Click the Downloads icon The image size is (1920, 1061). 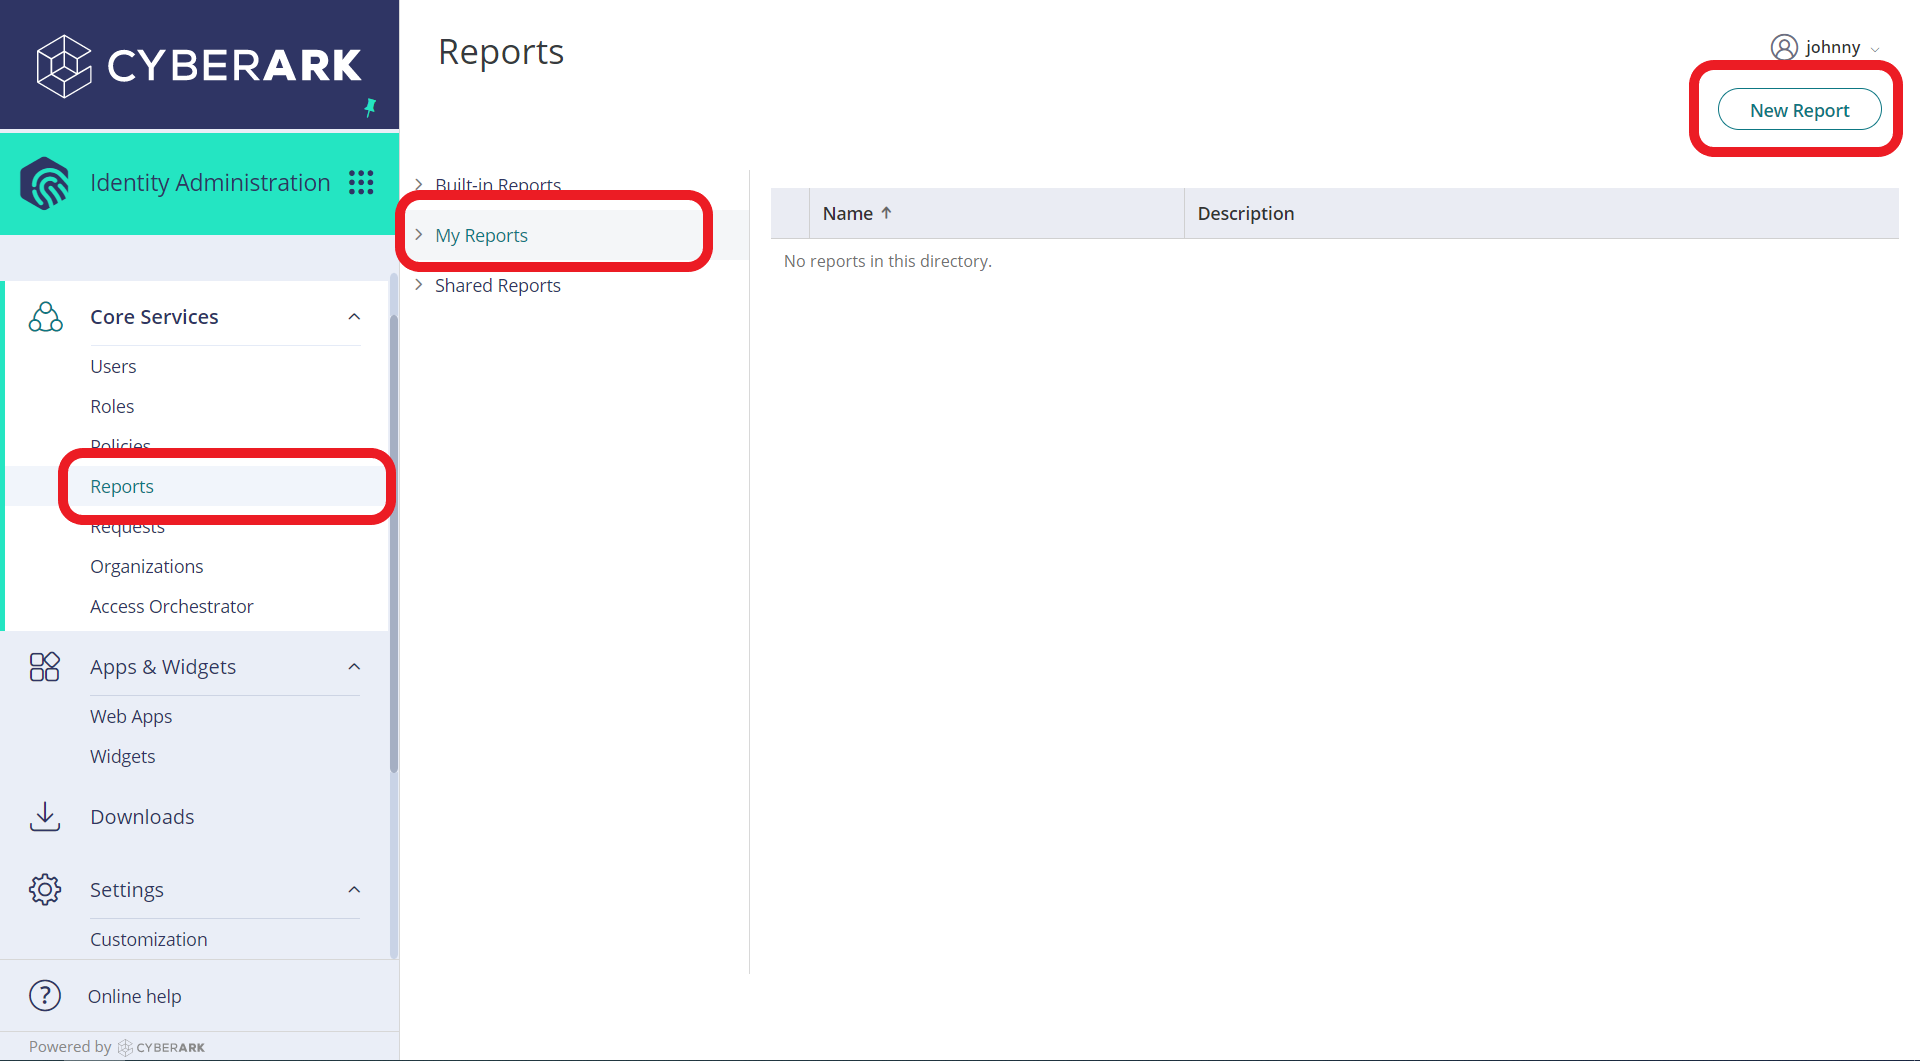point(45,816)
